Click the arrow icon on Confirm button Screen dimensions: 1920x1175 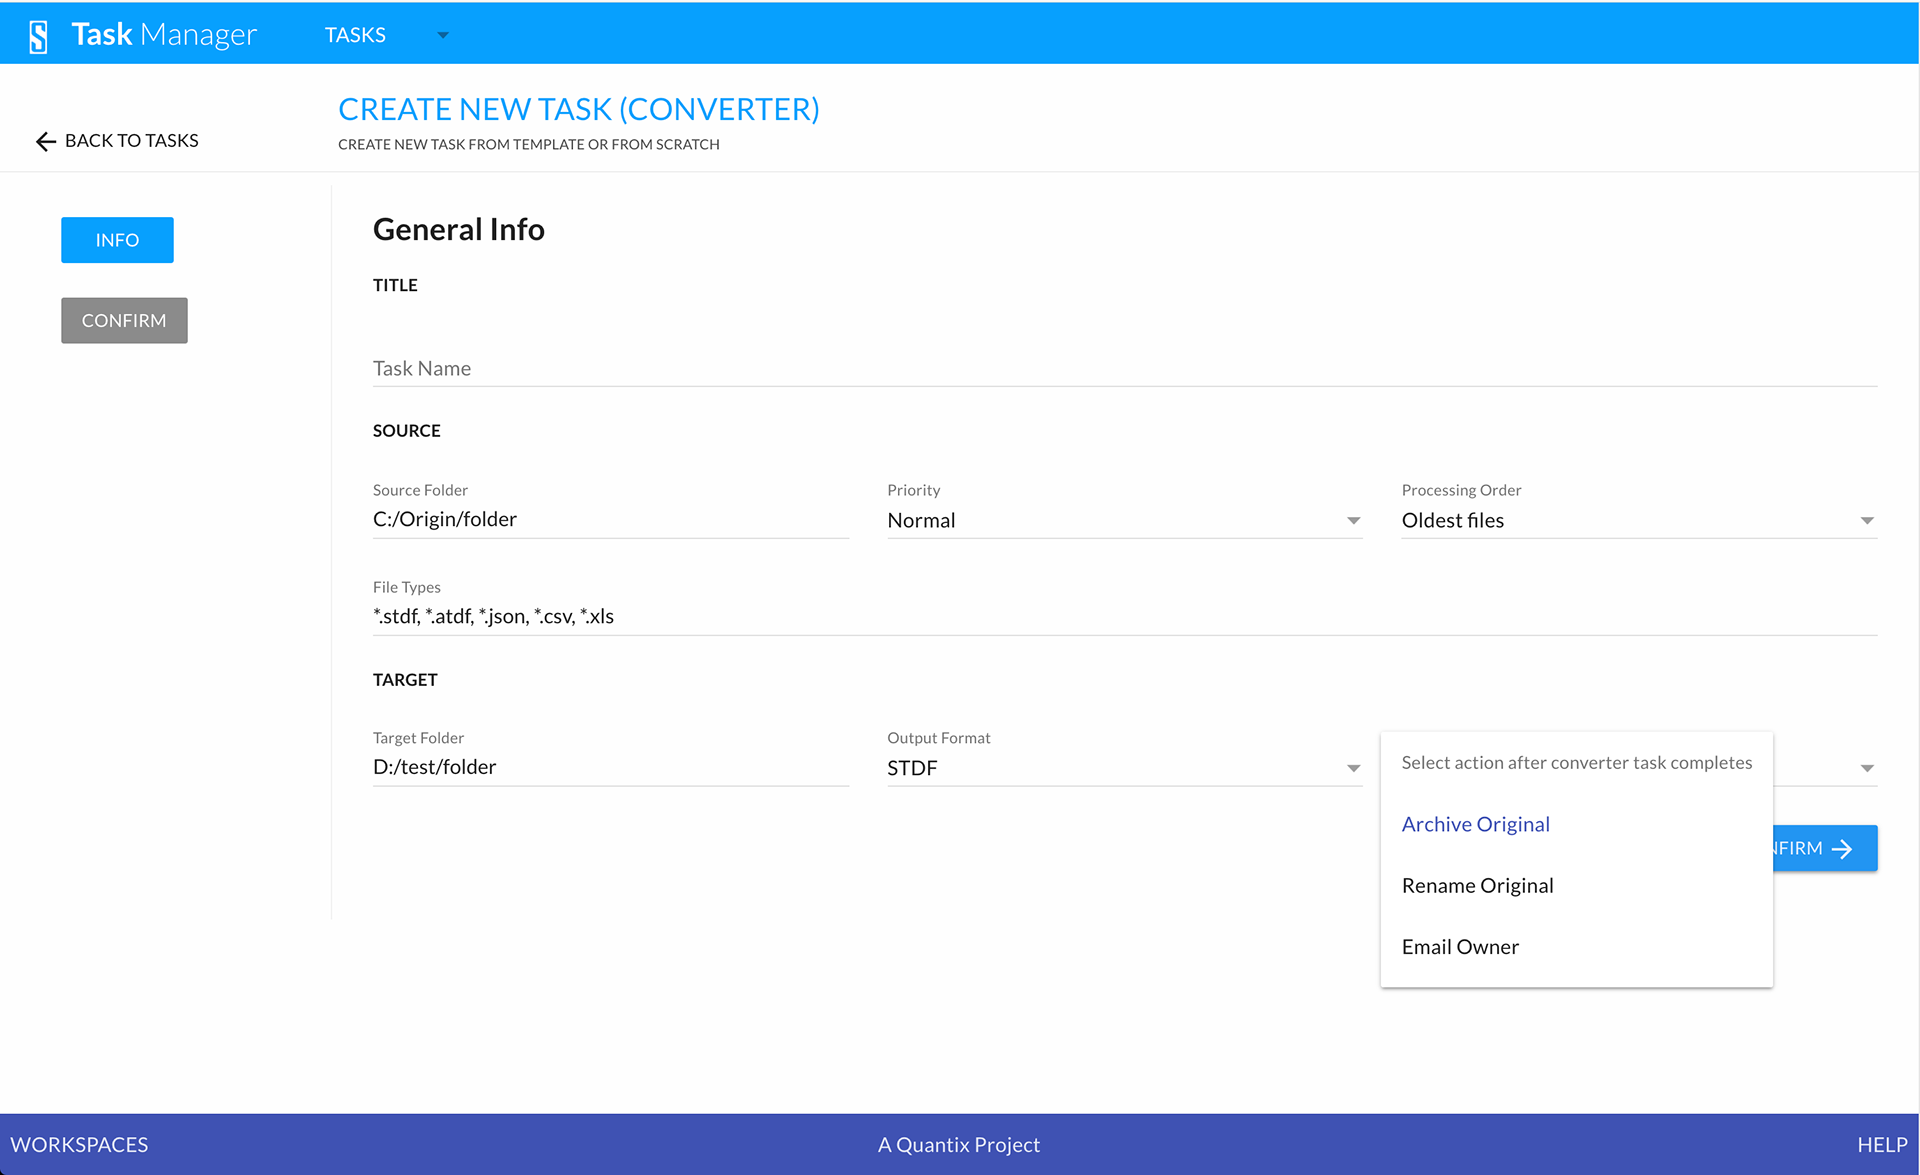1842,849
